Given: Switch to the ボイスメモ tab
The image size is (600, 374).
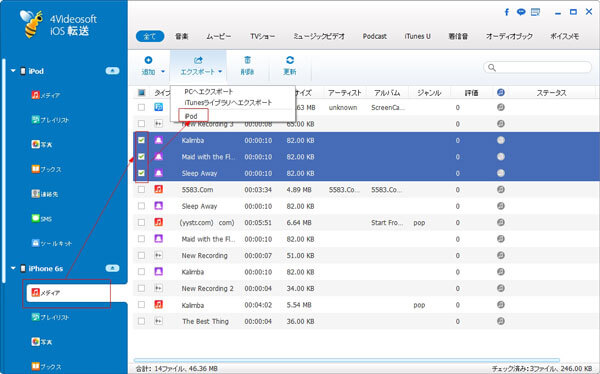Looking at the screenshot, I should [x=564, y=36].
